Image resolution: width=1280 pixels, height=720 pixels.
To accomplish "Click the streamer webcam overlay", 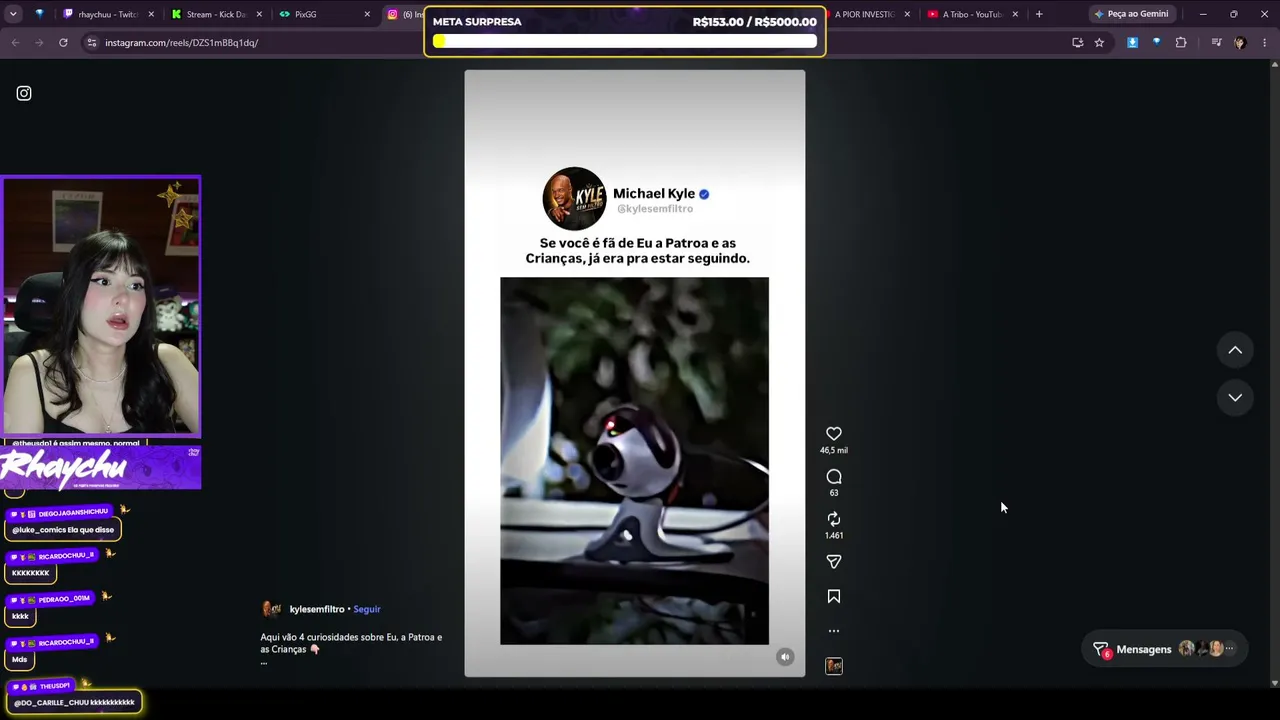I will point(101,306).
